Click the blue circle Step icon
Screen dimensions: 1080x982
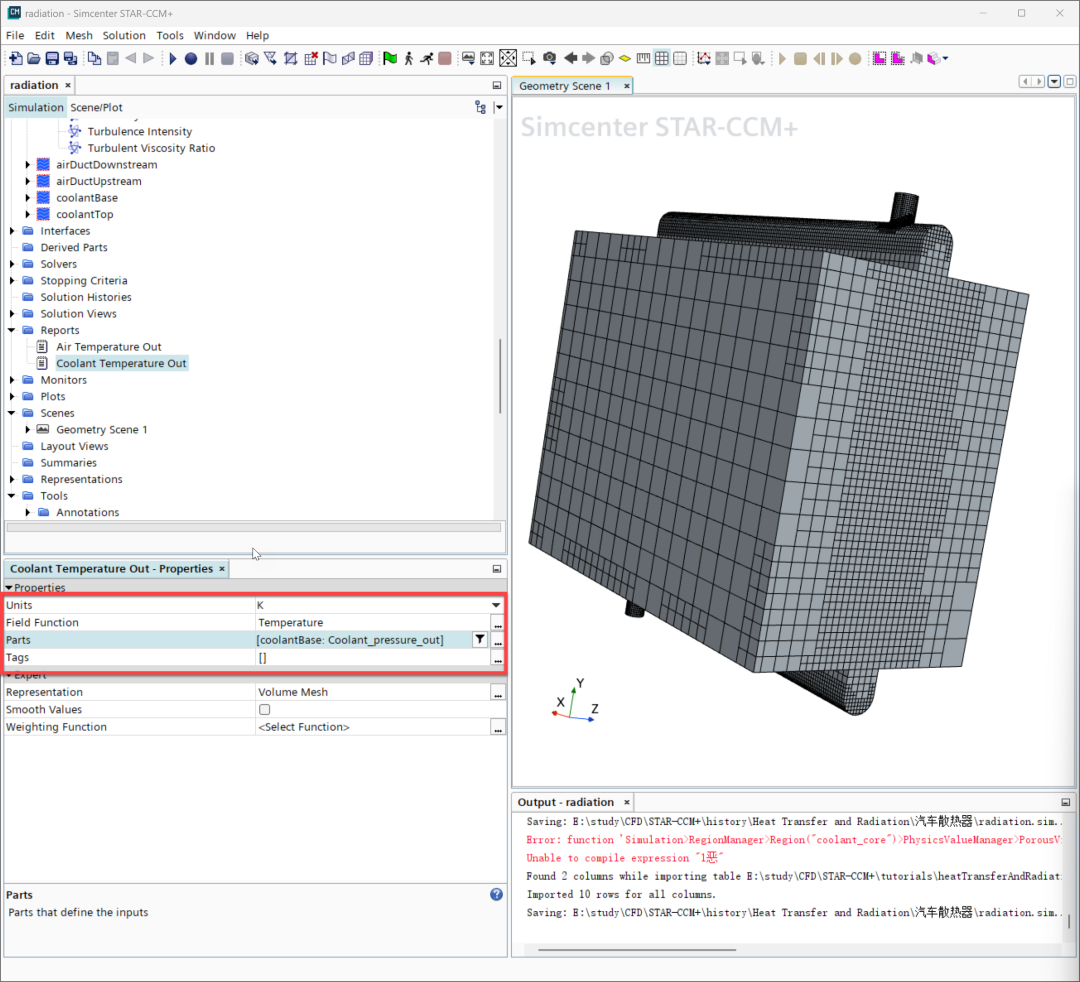coord(191,59)
